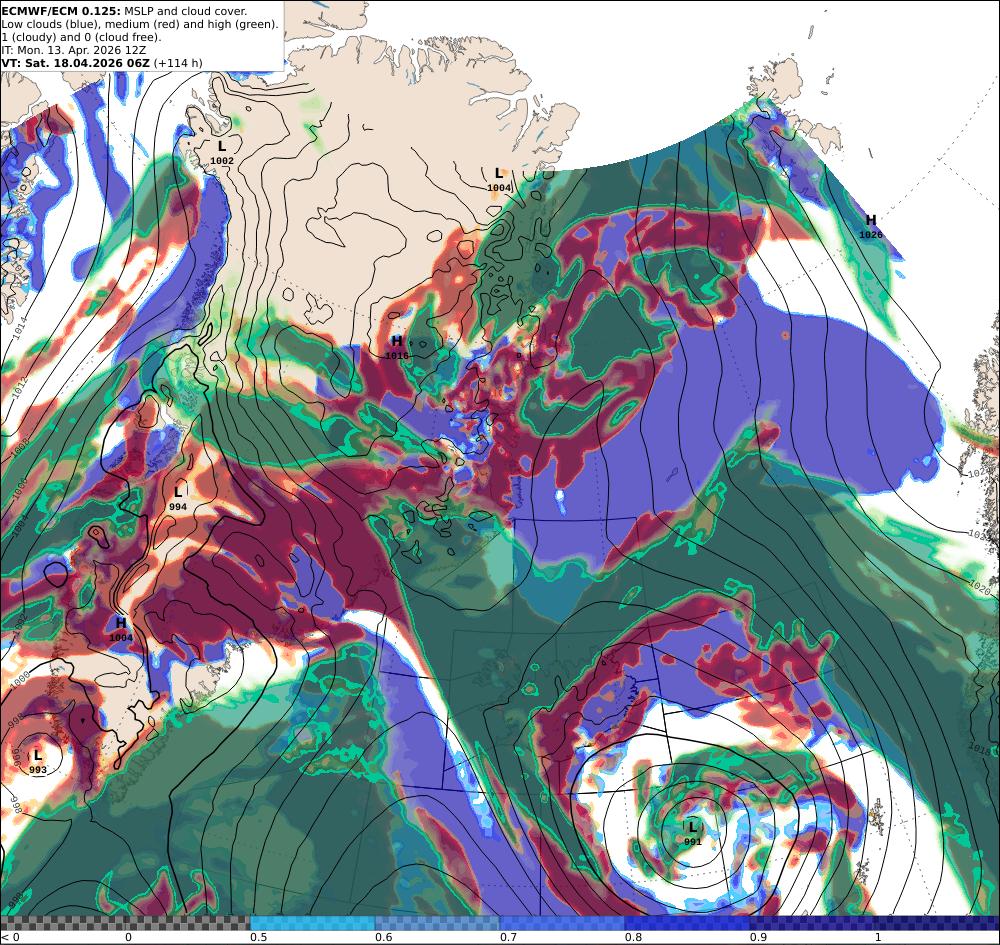Click the '0.9' colorbar tick label
The width and height of the screenshot is (1000, 945).
[x=758, y=937]
